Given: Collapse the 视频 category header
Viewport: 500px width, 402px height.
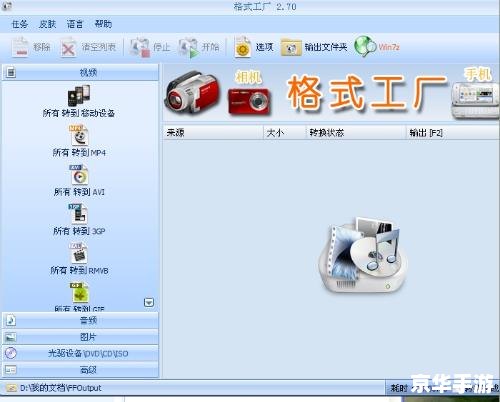Looking at the screenshot, I should (x=80, y=72).
